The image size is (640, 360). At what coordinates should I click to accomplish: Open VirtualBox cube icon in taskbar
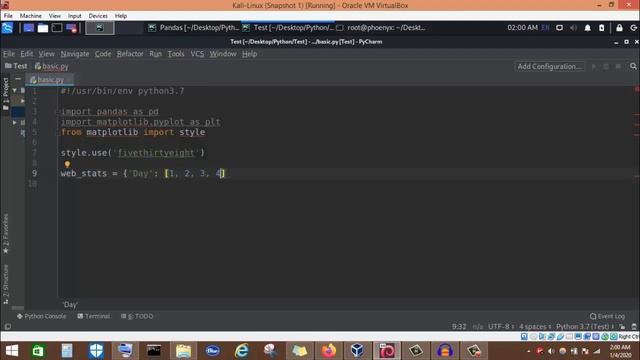357,351
